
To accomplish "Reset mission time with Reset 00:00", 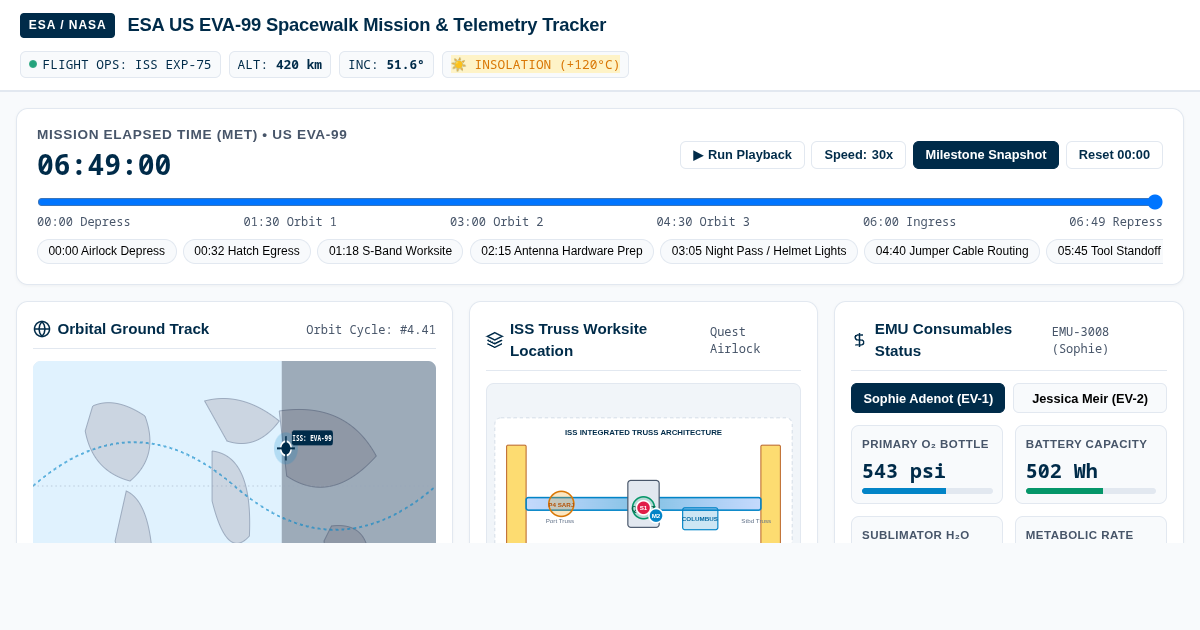I will tap(1114, 155).
